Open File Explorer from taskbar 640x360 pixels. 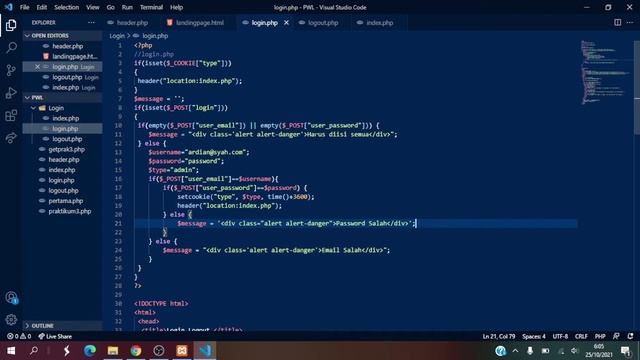click(113, 351)
